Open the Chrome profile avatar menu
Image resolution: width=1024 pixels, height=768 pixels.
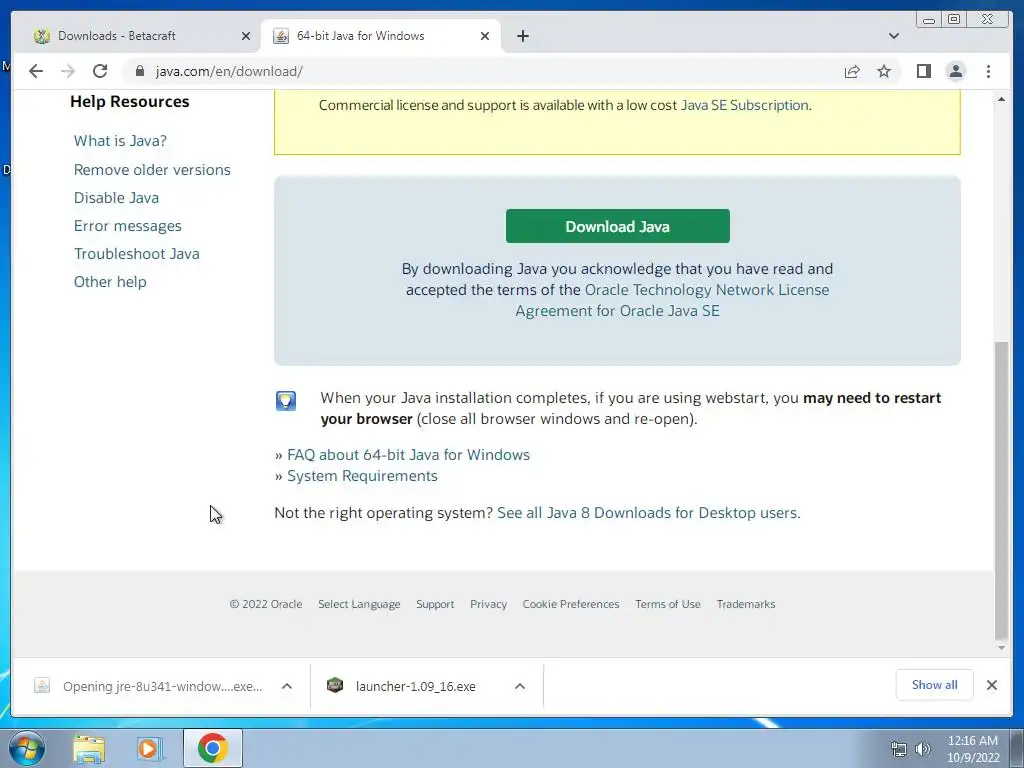point(955,71)
